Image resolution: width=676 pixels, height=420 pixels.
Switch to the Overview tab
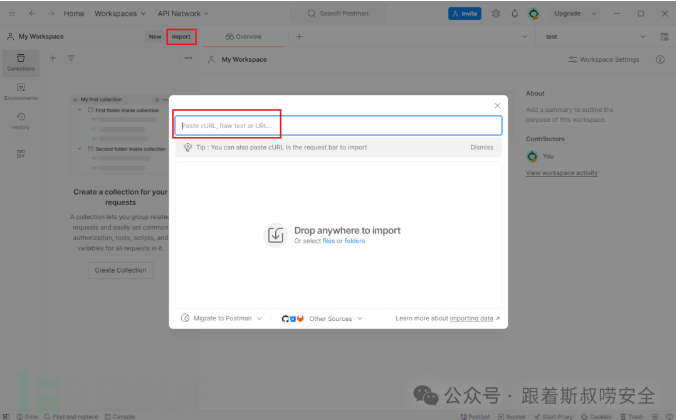coord(243,37)
